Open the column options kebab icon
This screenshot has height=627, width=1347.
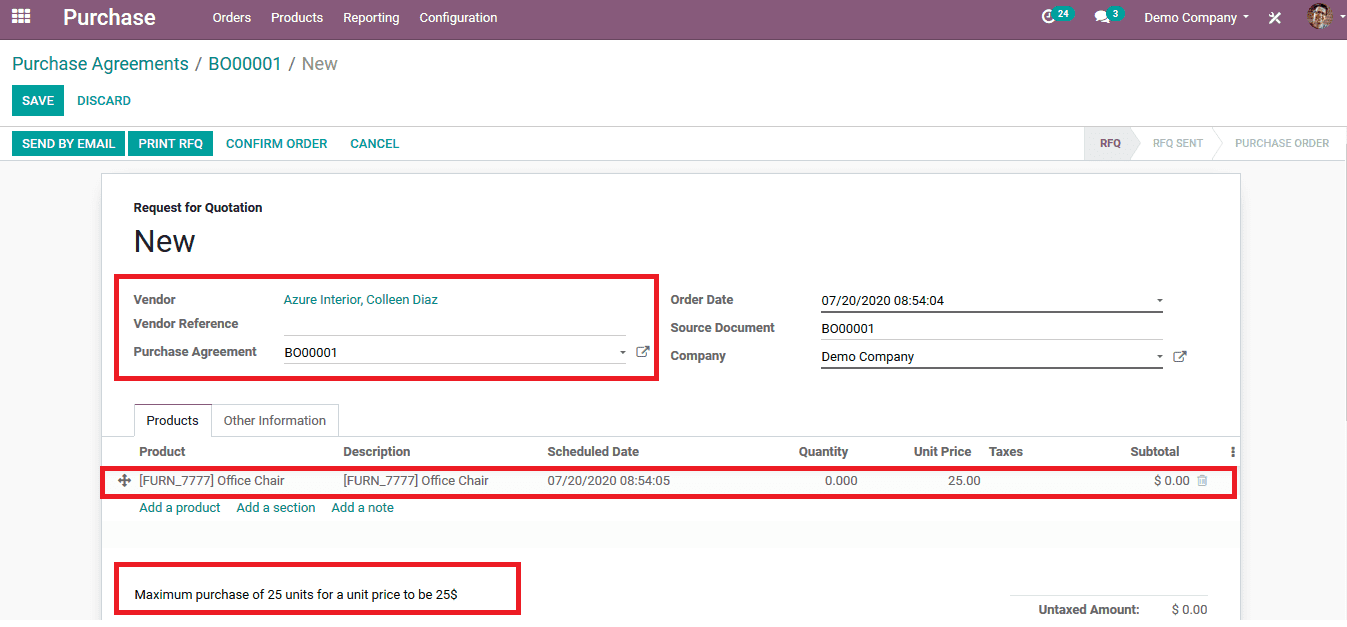(1232, 452)
